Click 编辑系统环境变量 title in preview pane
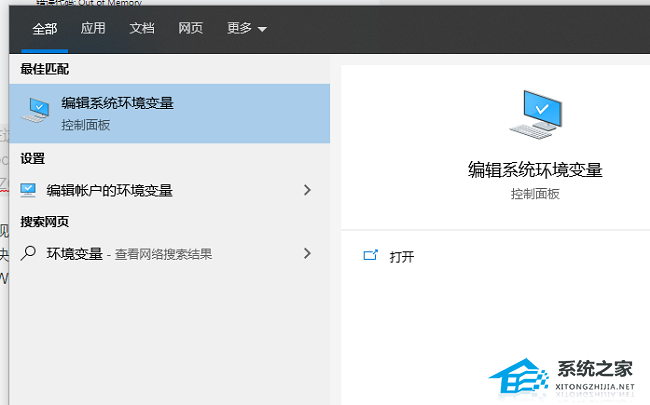 [x=535, y=170]
